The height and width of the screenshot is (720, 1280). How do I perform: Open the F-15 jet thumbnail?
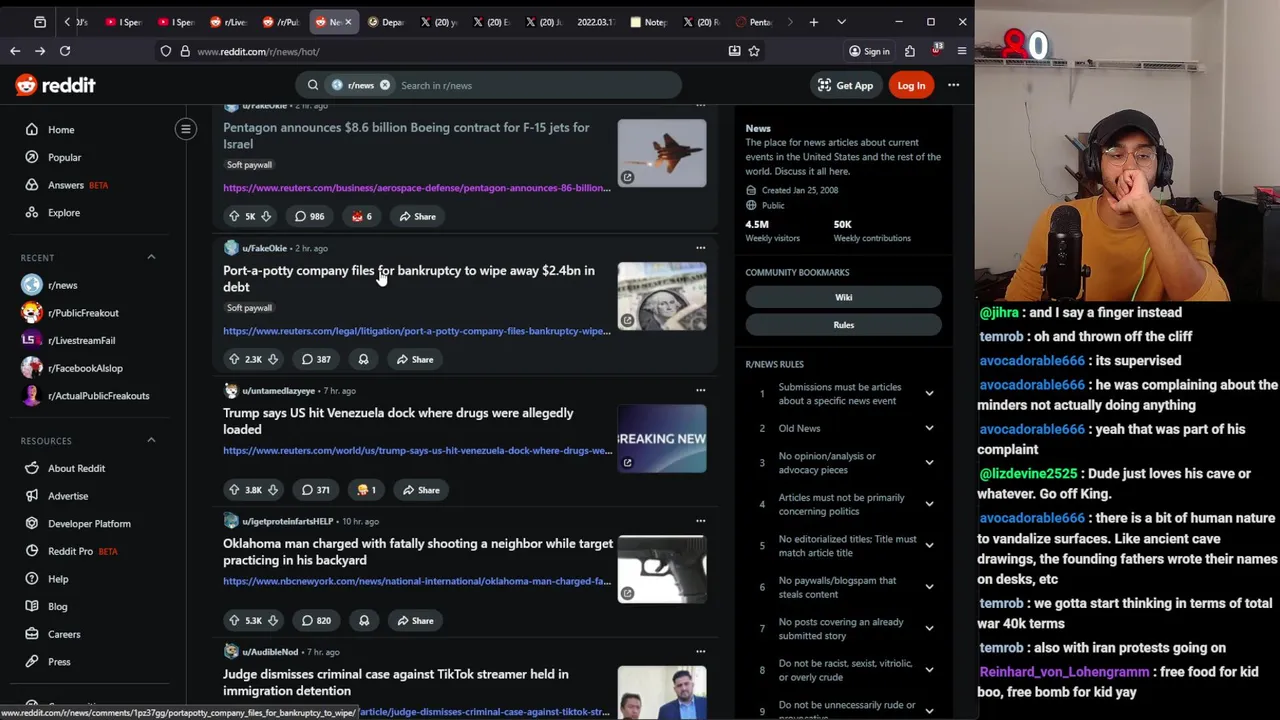(x=661, y=153)
